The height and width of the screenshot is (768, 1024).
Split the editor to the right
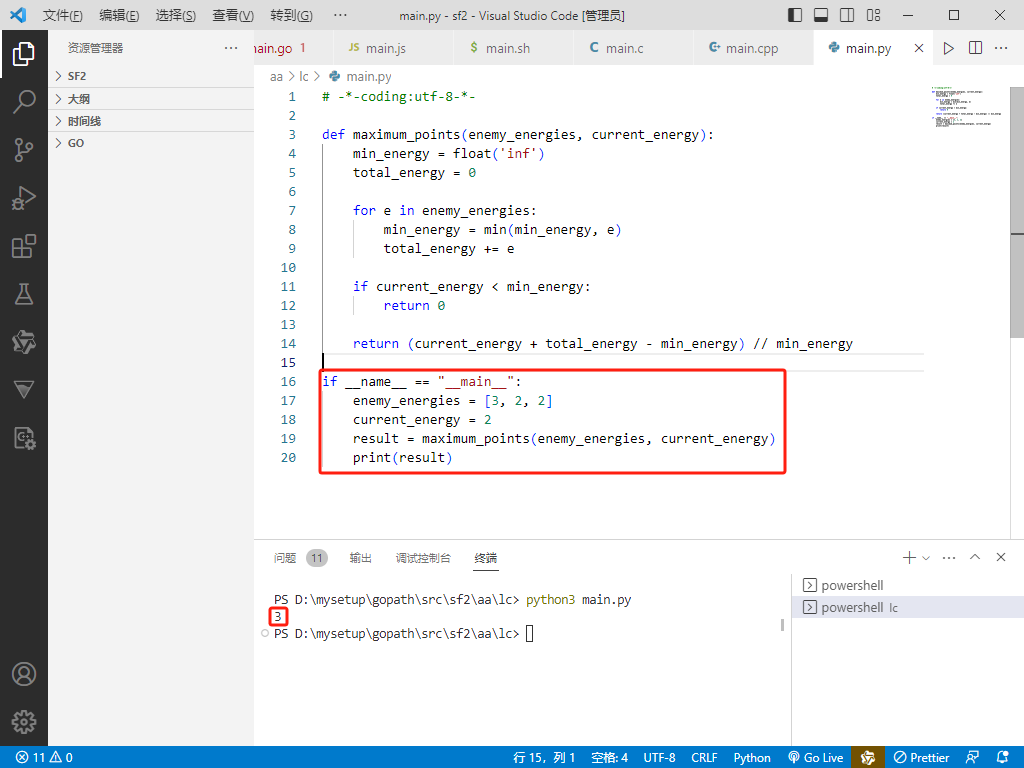975,48
